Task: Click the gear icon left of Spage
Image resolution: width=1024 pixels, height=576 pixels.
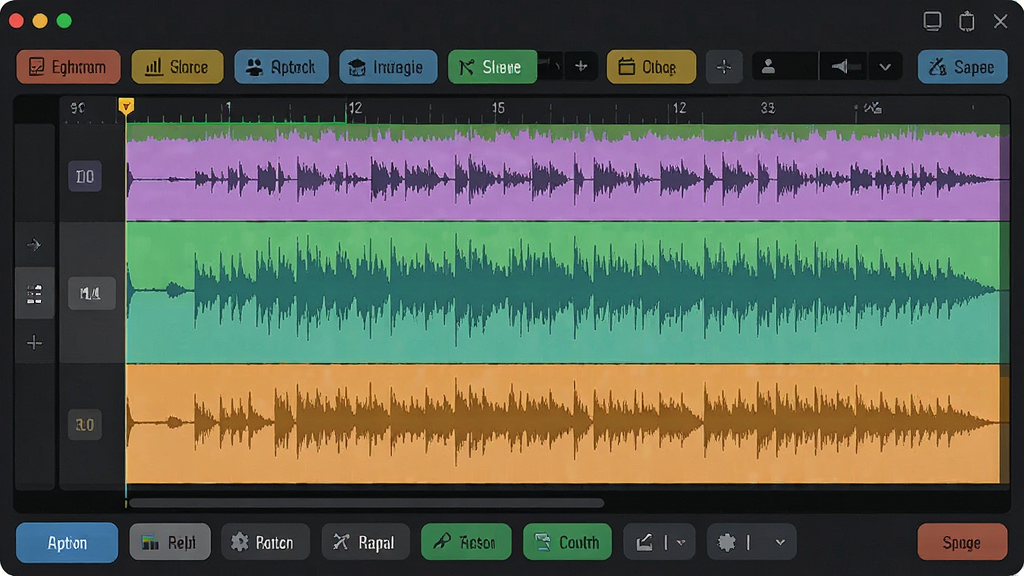Action: click(x=727, y=542)
